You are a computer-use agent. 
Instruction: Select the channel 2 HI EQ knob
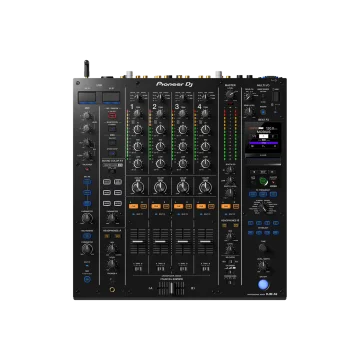[160, 129]
